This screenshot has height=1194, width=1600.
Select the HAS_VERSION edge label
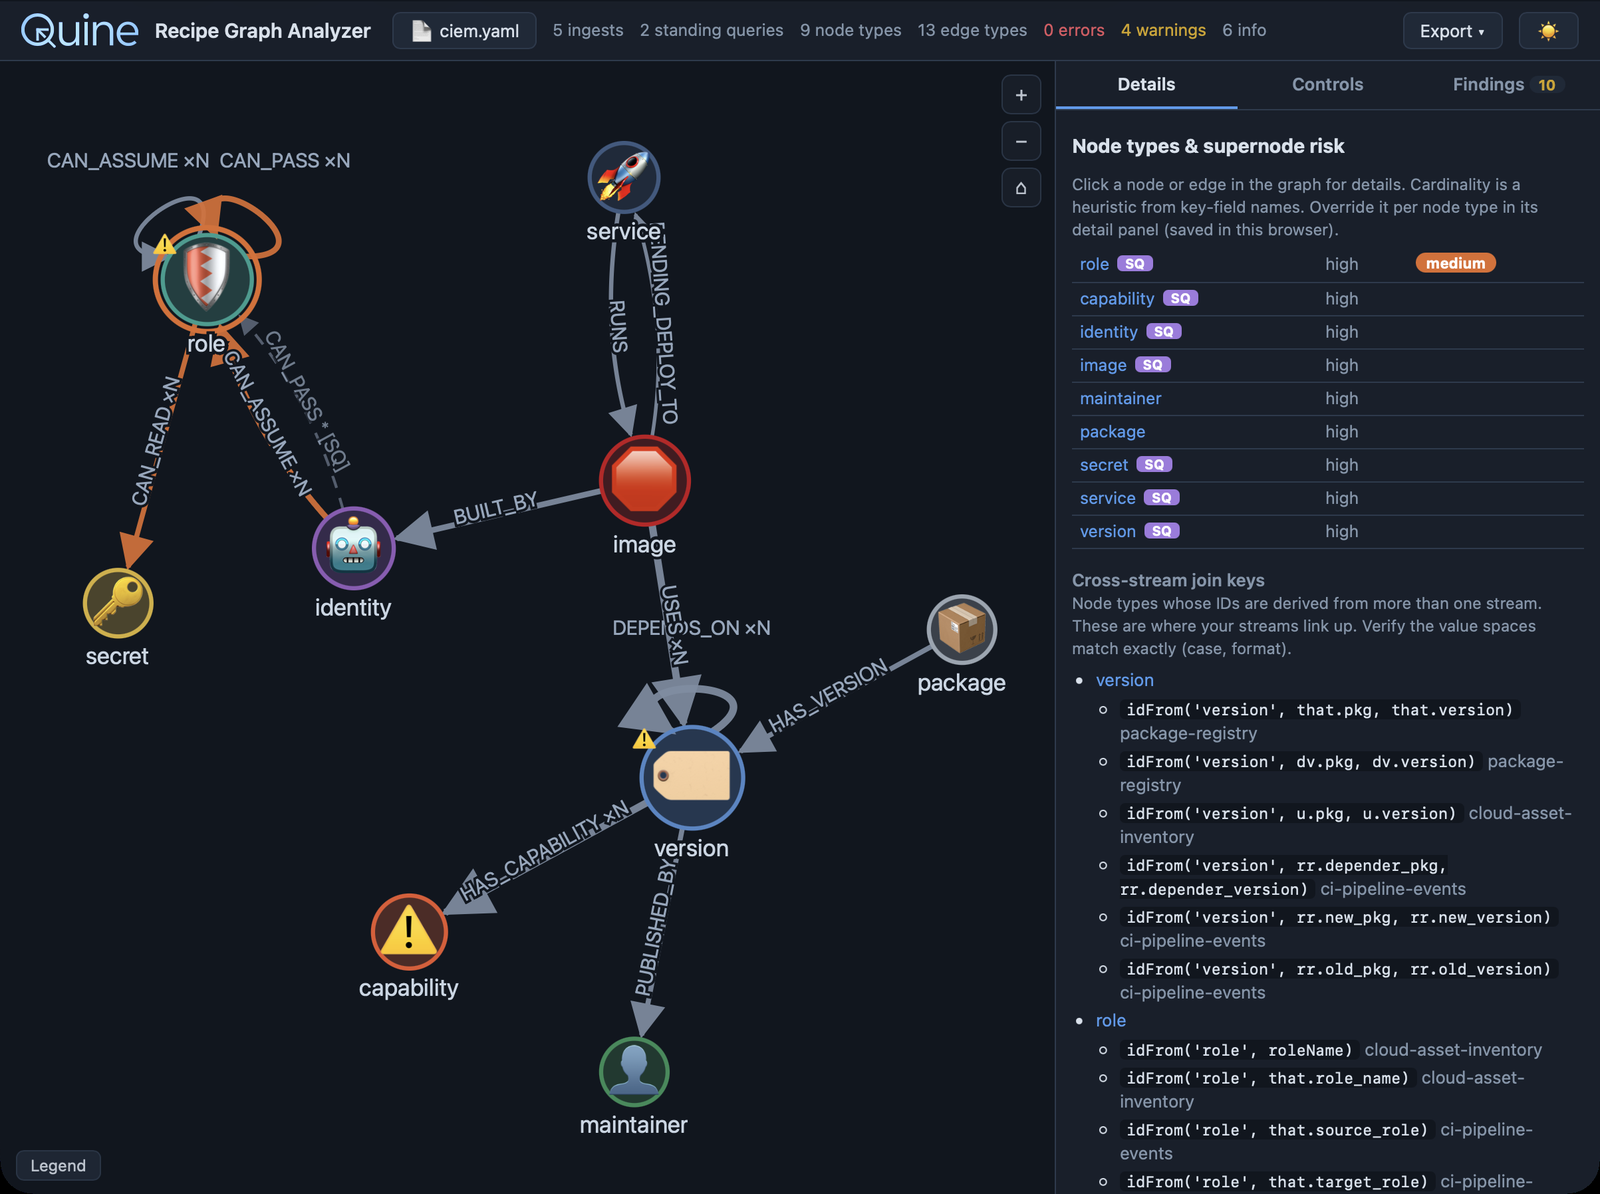(828, 695)
